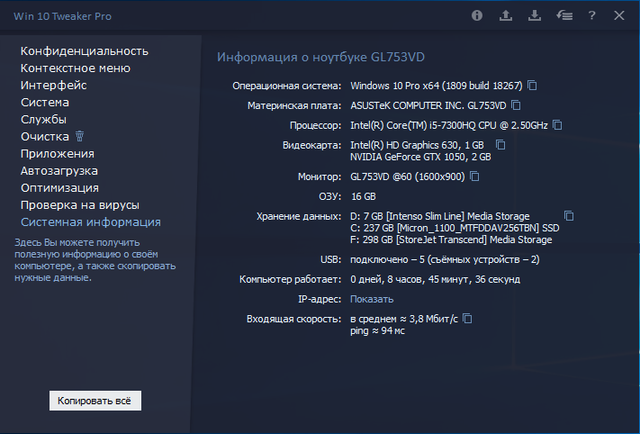
Task: Copy the video card info
Action: [500, 145]
